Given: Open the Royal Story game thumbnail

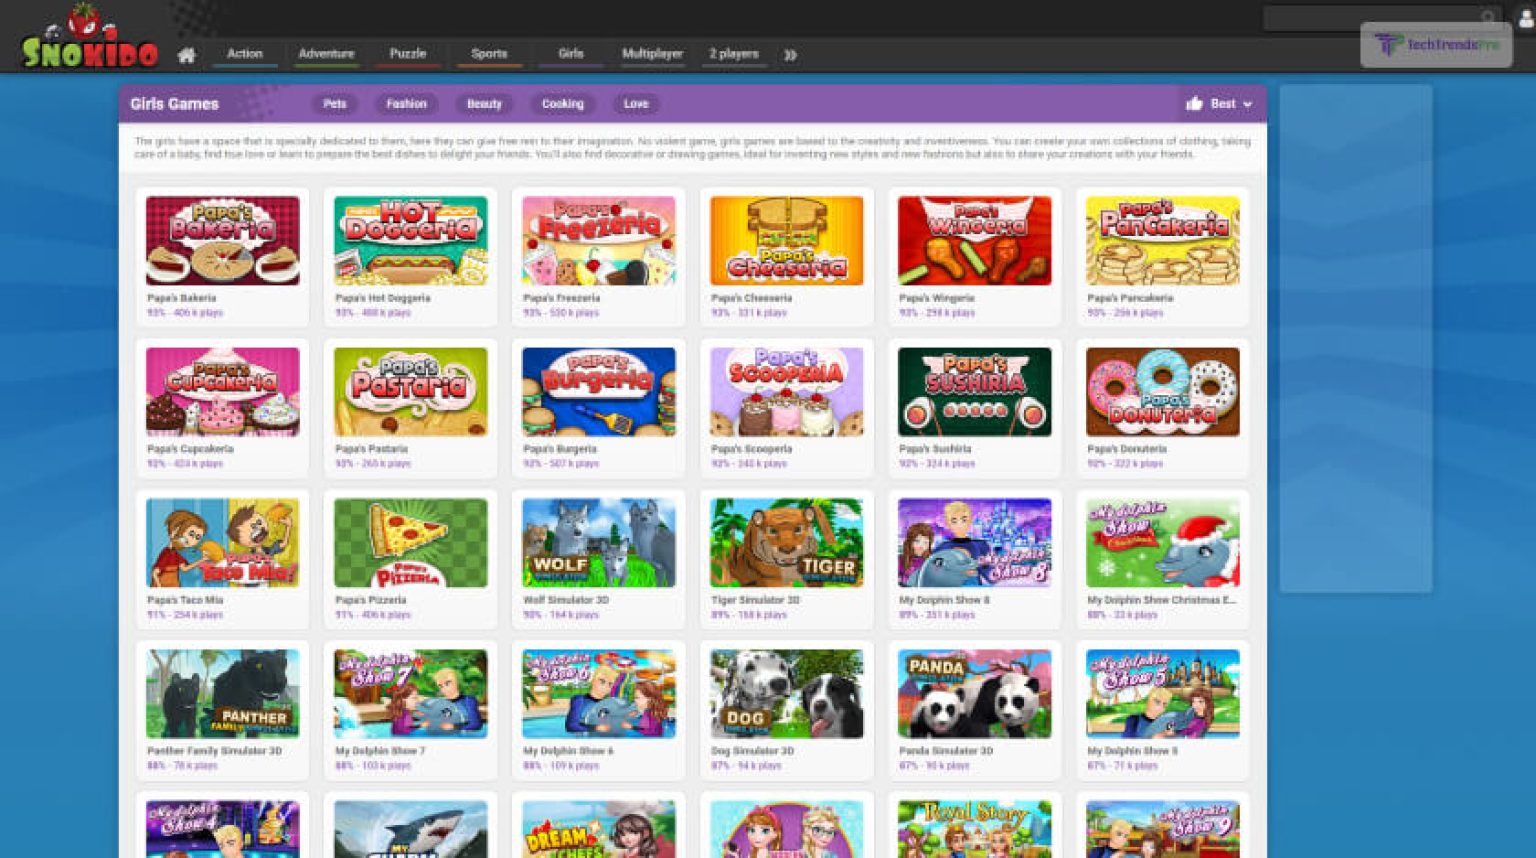Looking at the screenshot, I should [974, 829].
